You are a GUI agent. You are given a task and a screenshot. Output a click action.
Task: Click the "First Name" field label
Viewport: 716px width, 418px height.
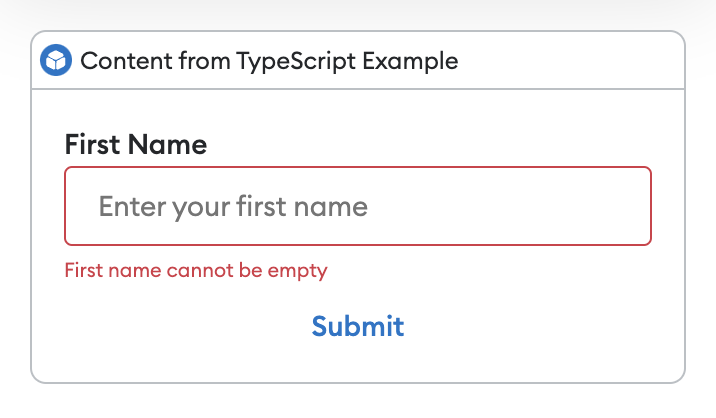click(x=136, y=145)
